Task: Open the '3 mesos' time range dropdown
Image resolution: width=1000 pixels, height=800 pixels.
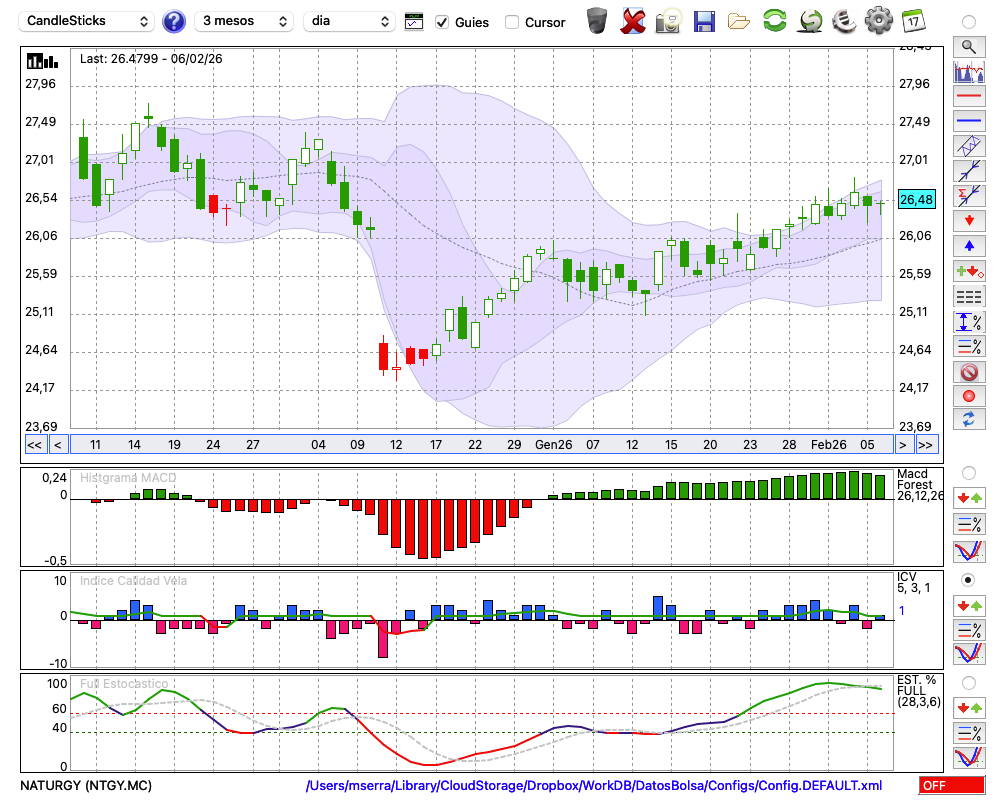Action: click(x=244, y=21)
